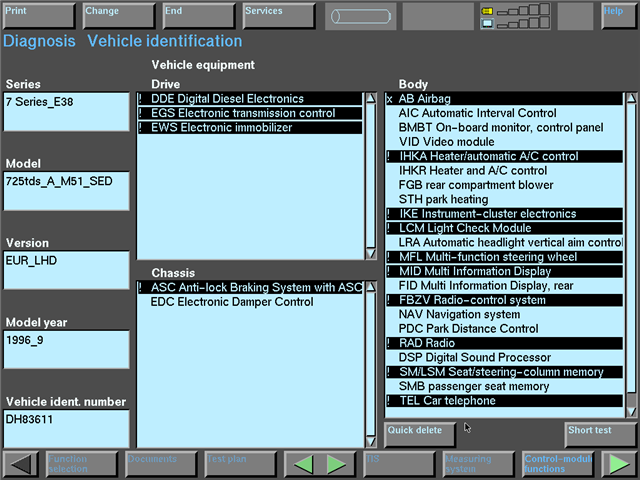Select RAD Radio

[504, 343]
